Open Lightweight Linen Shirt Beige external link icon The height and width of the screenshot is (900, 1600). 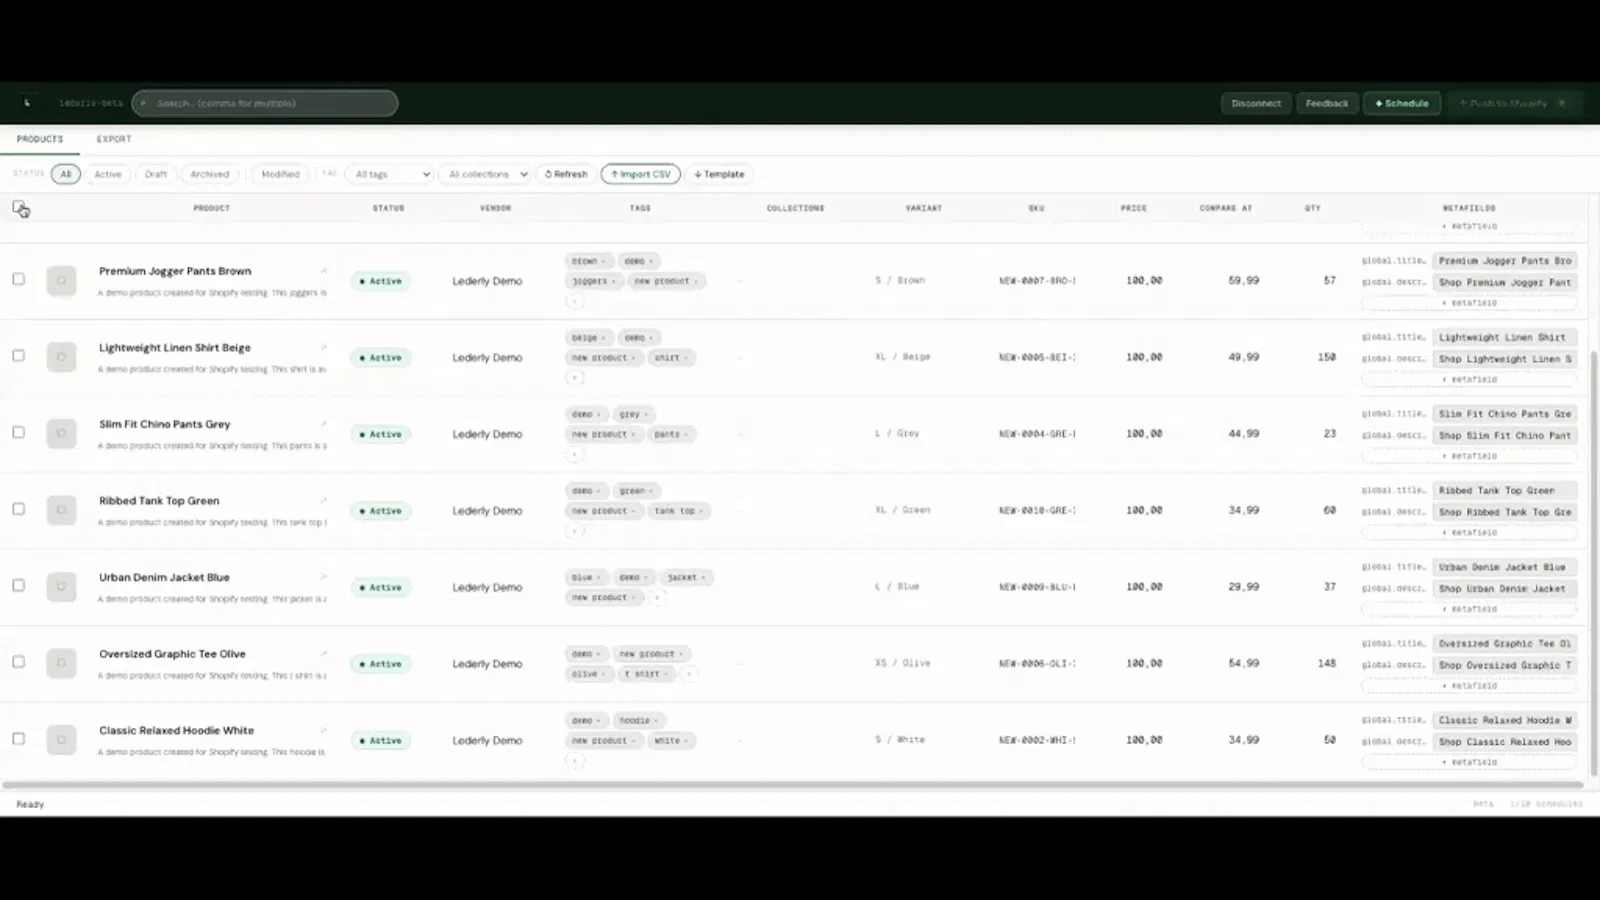coord(323,348)
